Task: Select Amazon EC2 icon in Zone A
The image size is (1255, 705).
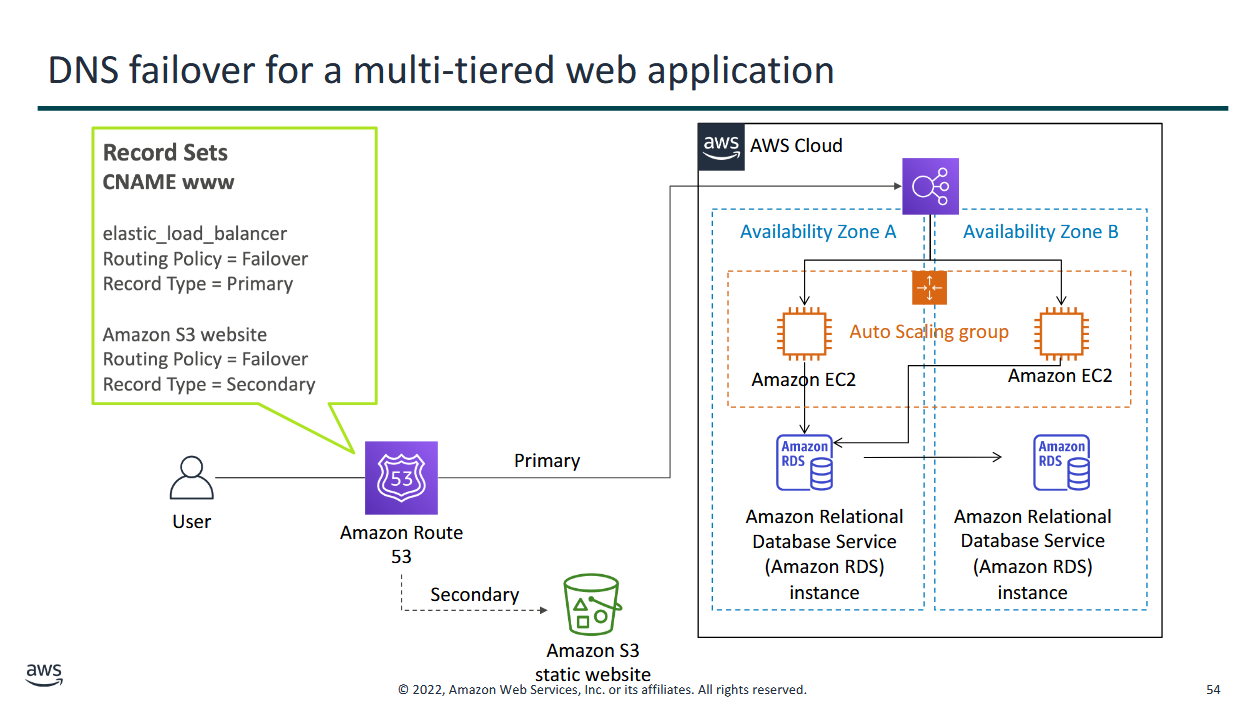Action: (804, 334)
